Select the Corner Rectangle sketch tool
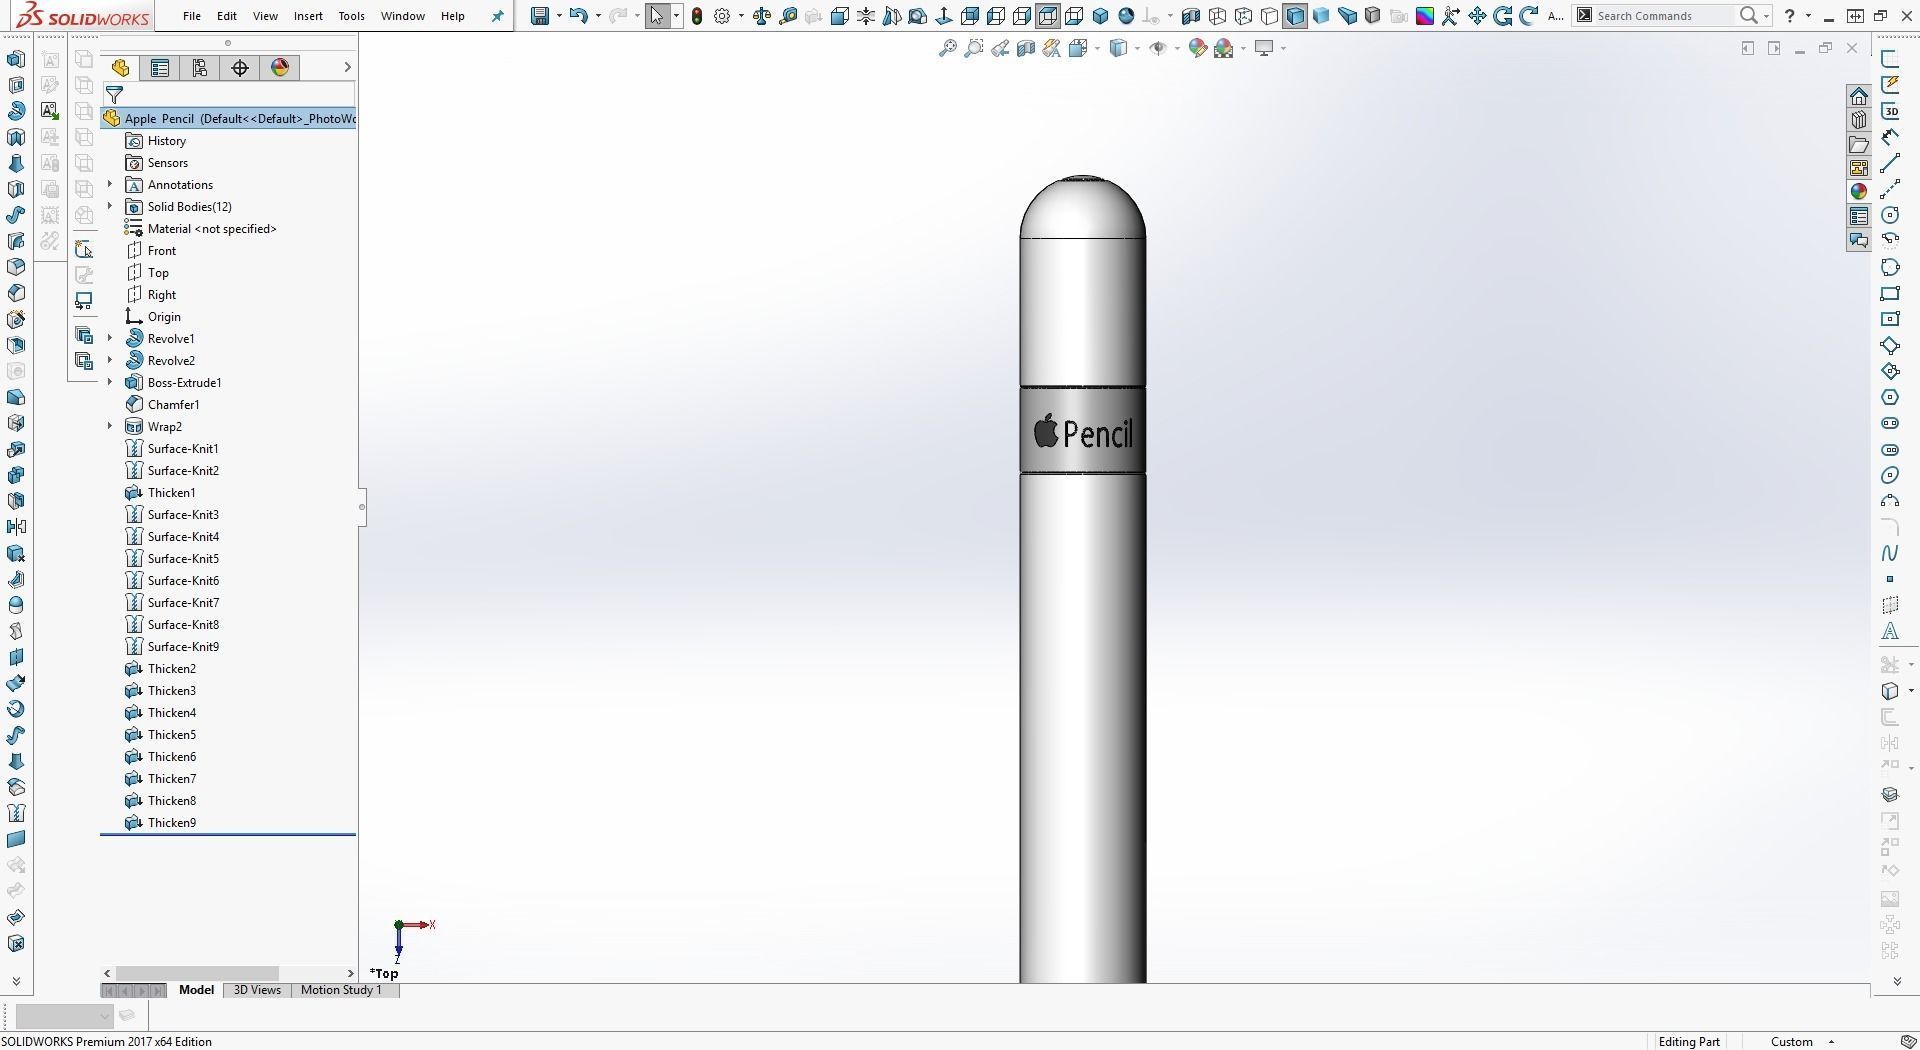The image size is (1920, 1050). point(1890,293)
